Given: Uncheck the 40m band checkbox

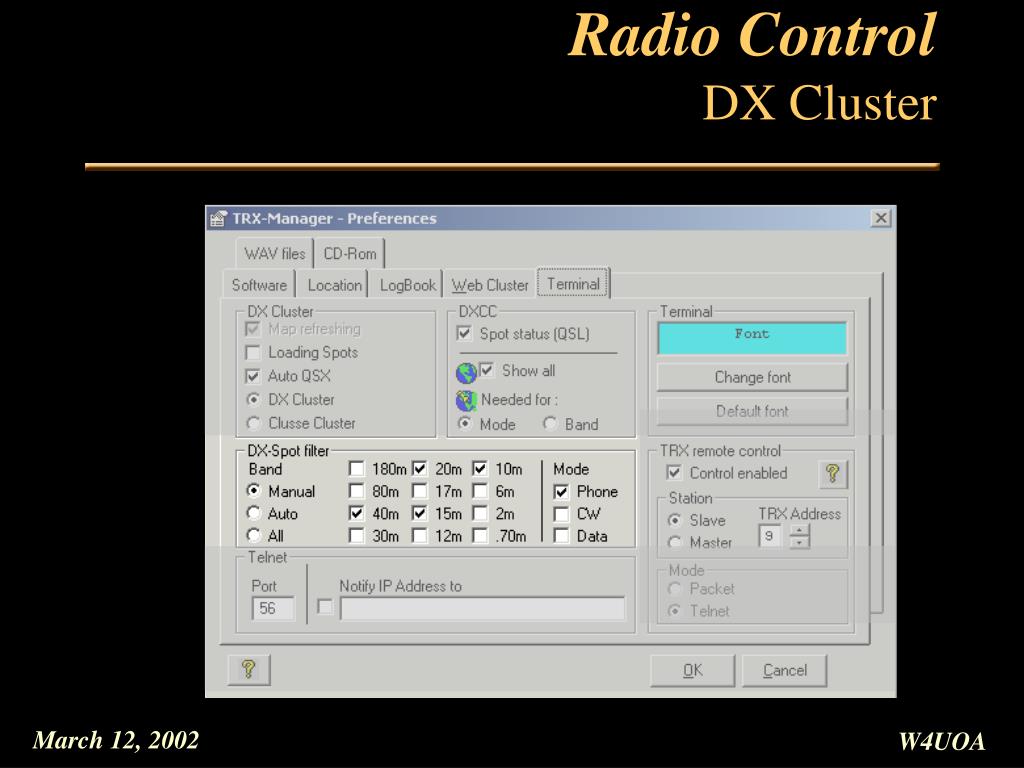Looking at the screenshot, I should click(357, 513).
